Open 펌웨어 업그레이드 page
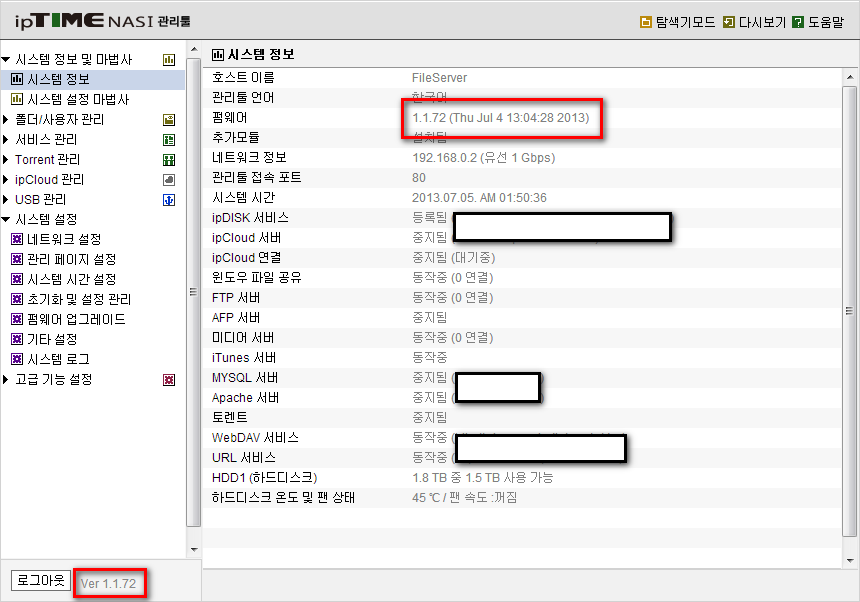860x602 pixels. point(69,320)
